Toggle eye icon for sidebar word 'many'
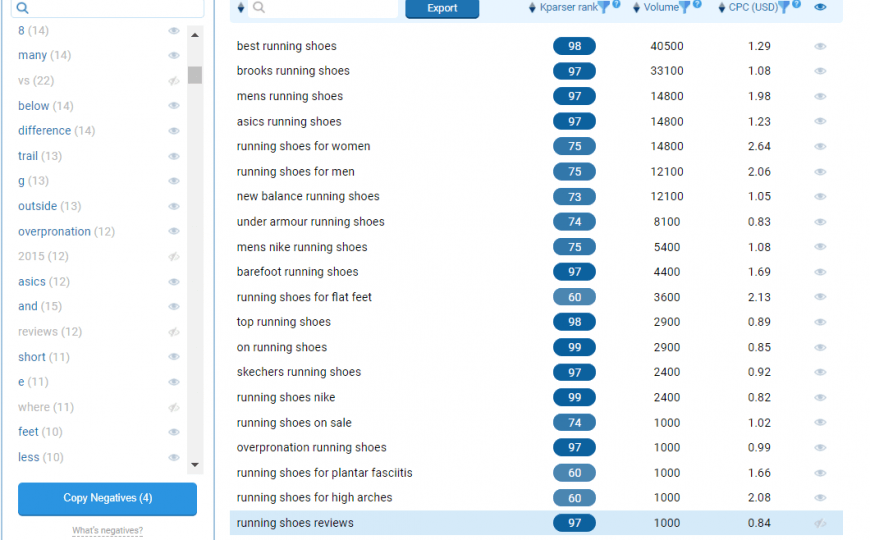The width and height of the screenshot is (870, 540). [174, 55]
